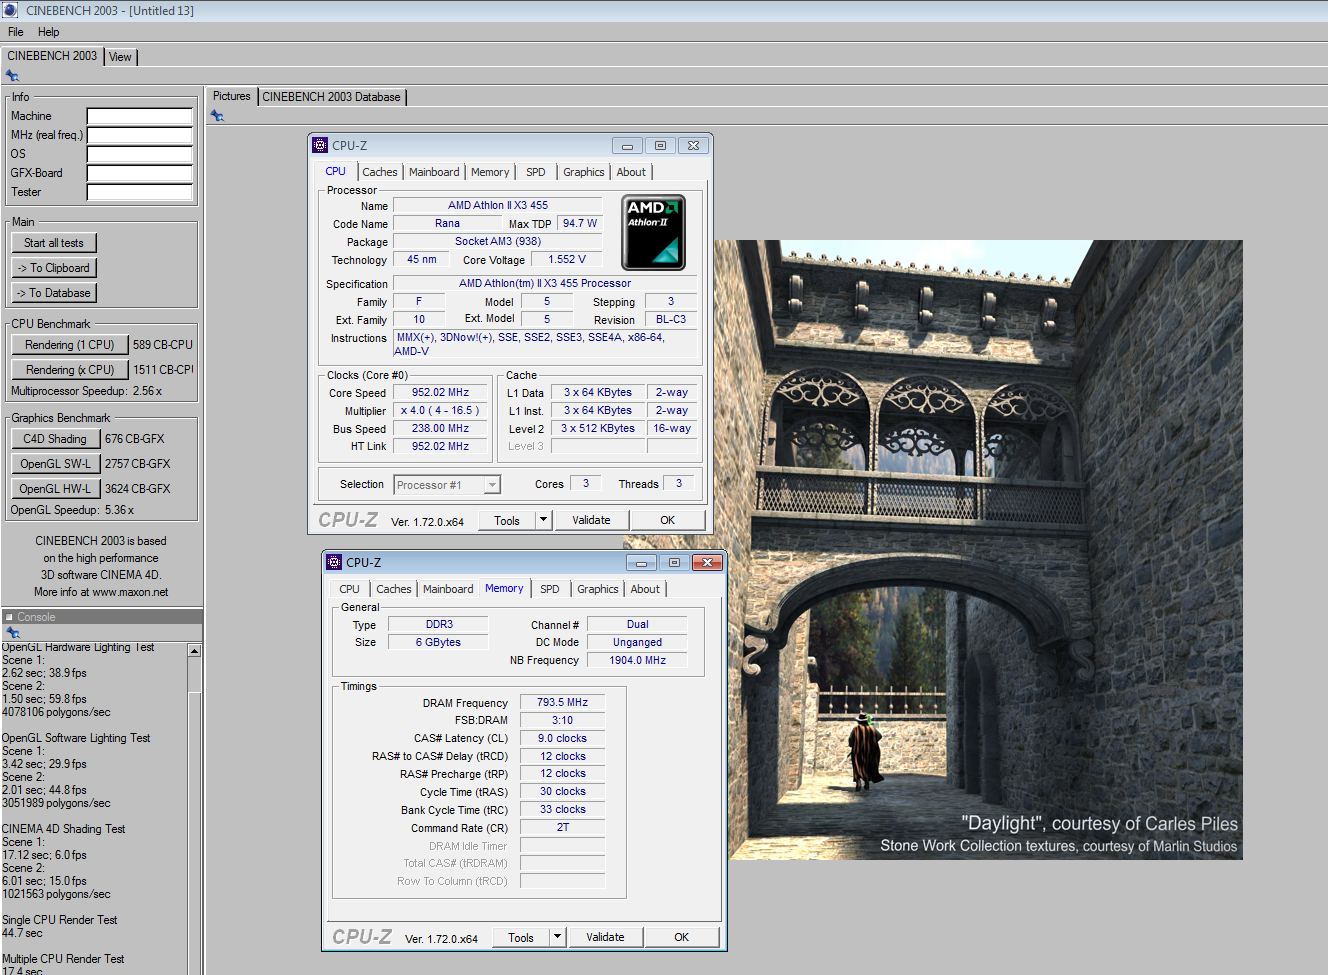
Task: Open CPU tab in lower CPU-Z window
Action: coord(349,589)
